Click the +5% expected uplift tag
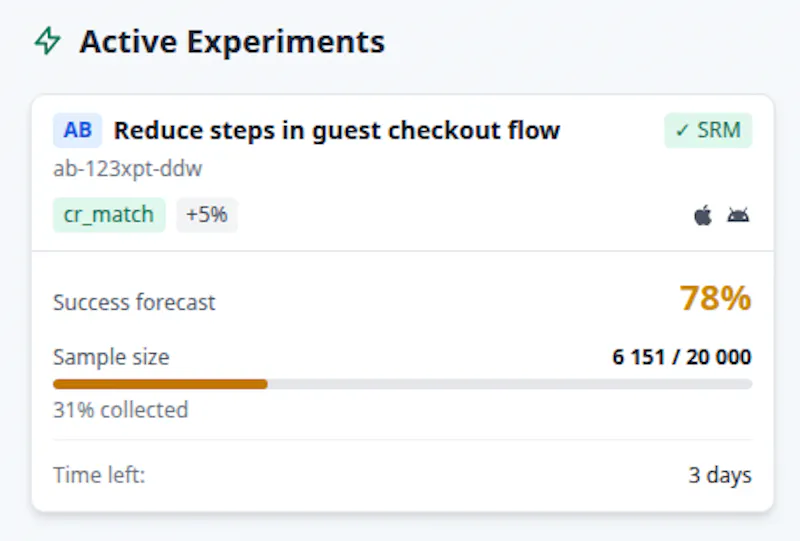The height and width of the screenshot is (541, 800). point(207,214)
